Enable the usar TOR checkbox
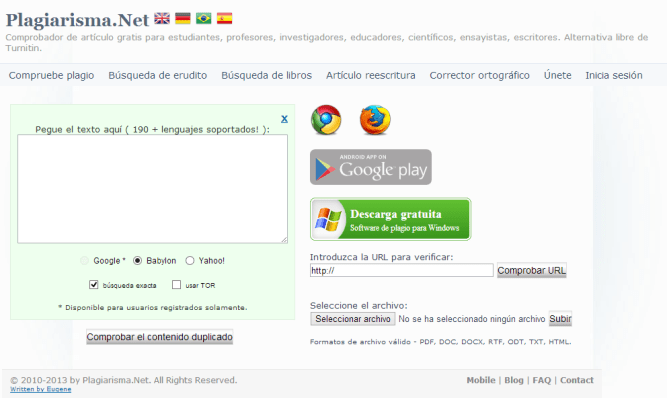Screen dimensions: 667x398 click(177, 284)
